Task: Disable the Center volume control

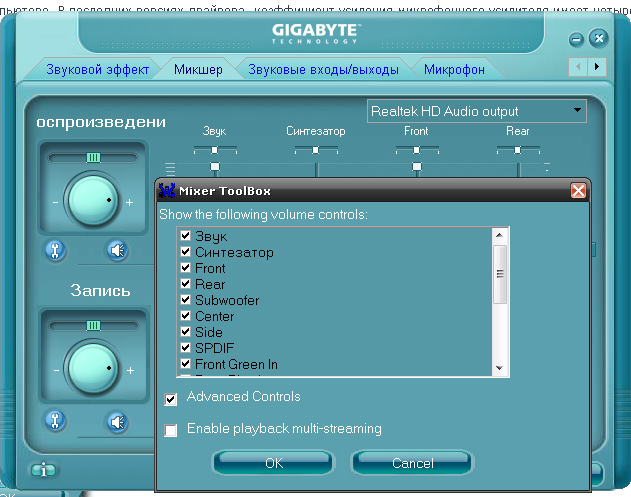Action: (186, 315)
